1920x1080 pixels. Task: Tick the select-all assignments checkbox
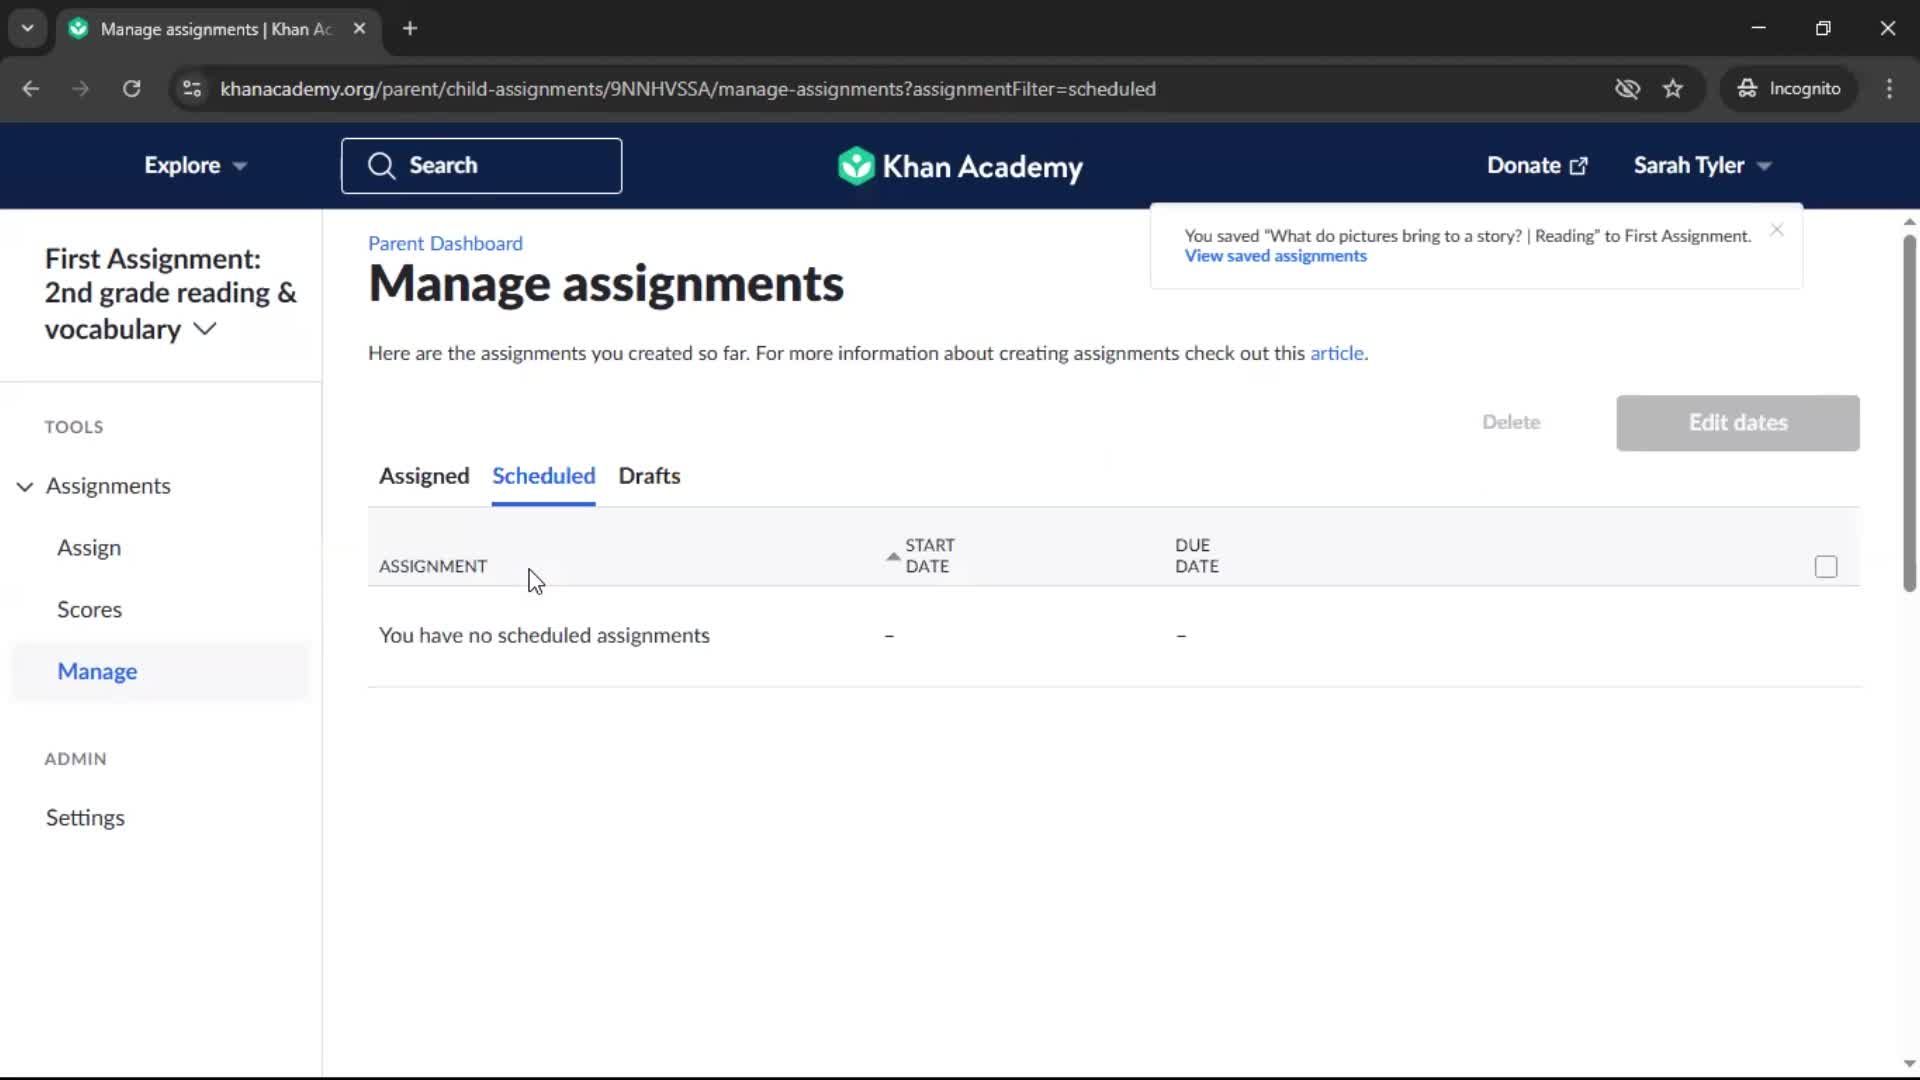coord(1826,567)
